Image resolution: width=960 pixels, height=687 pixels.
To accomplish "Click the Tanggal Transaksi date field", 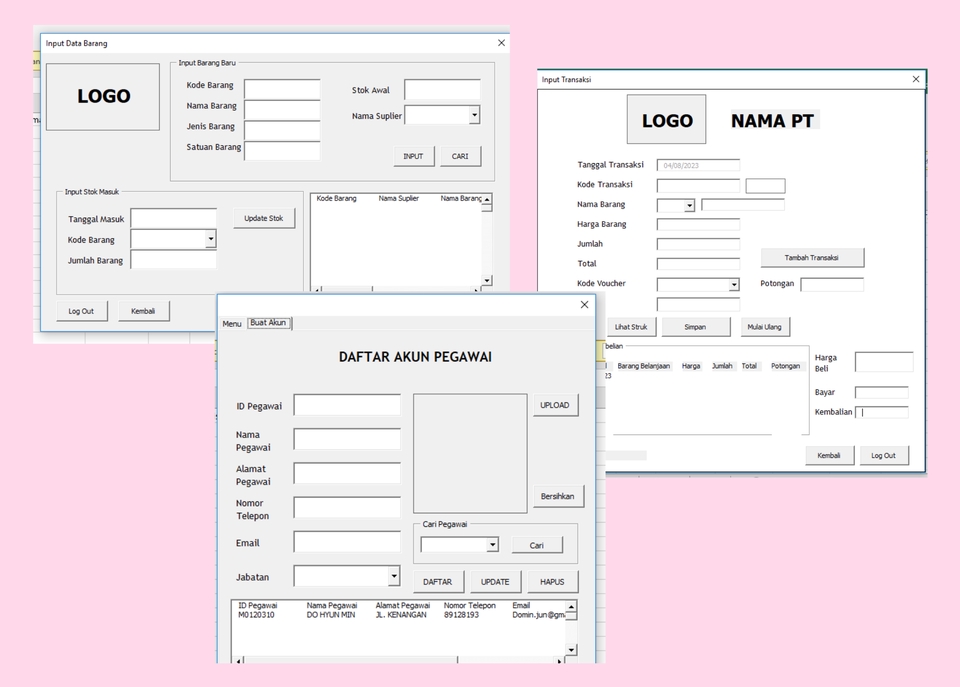I will click(698, 165).
